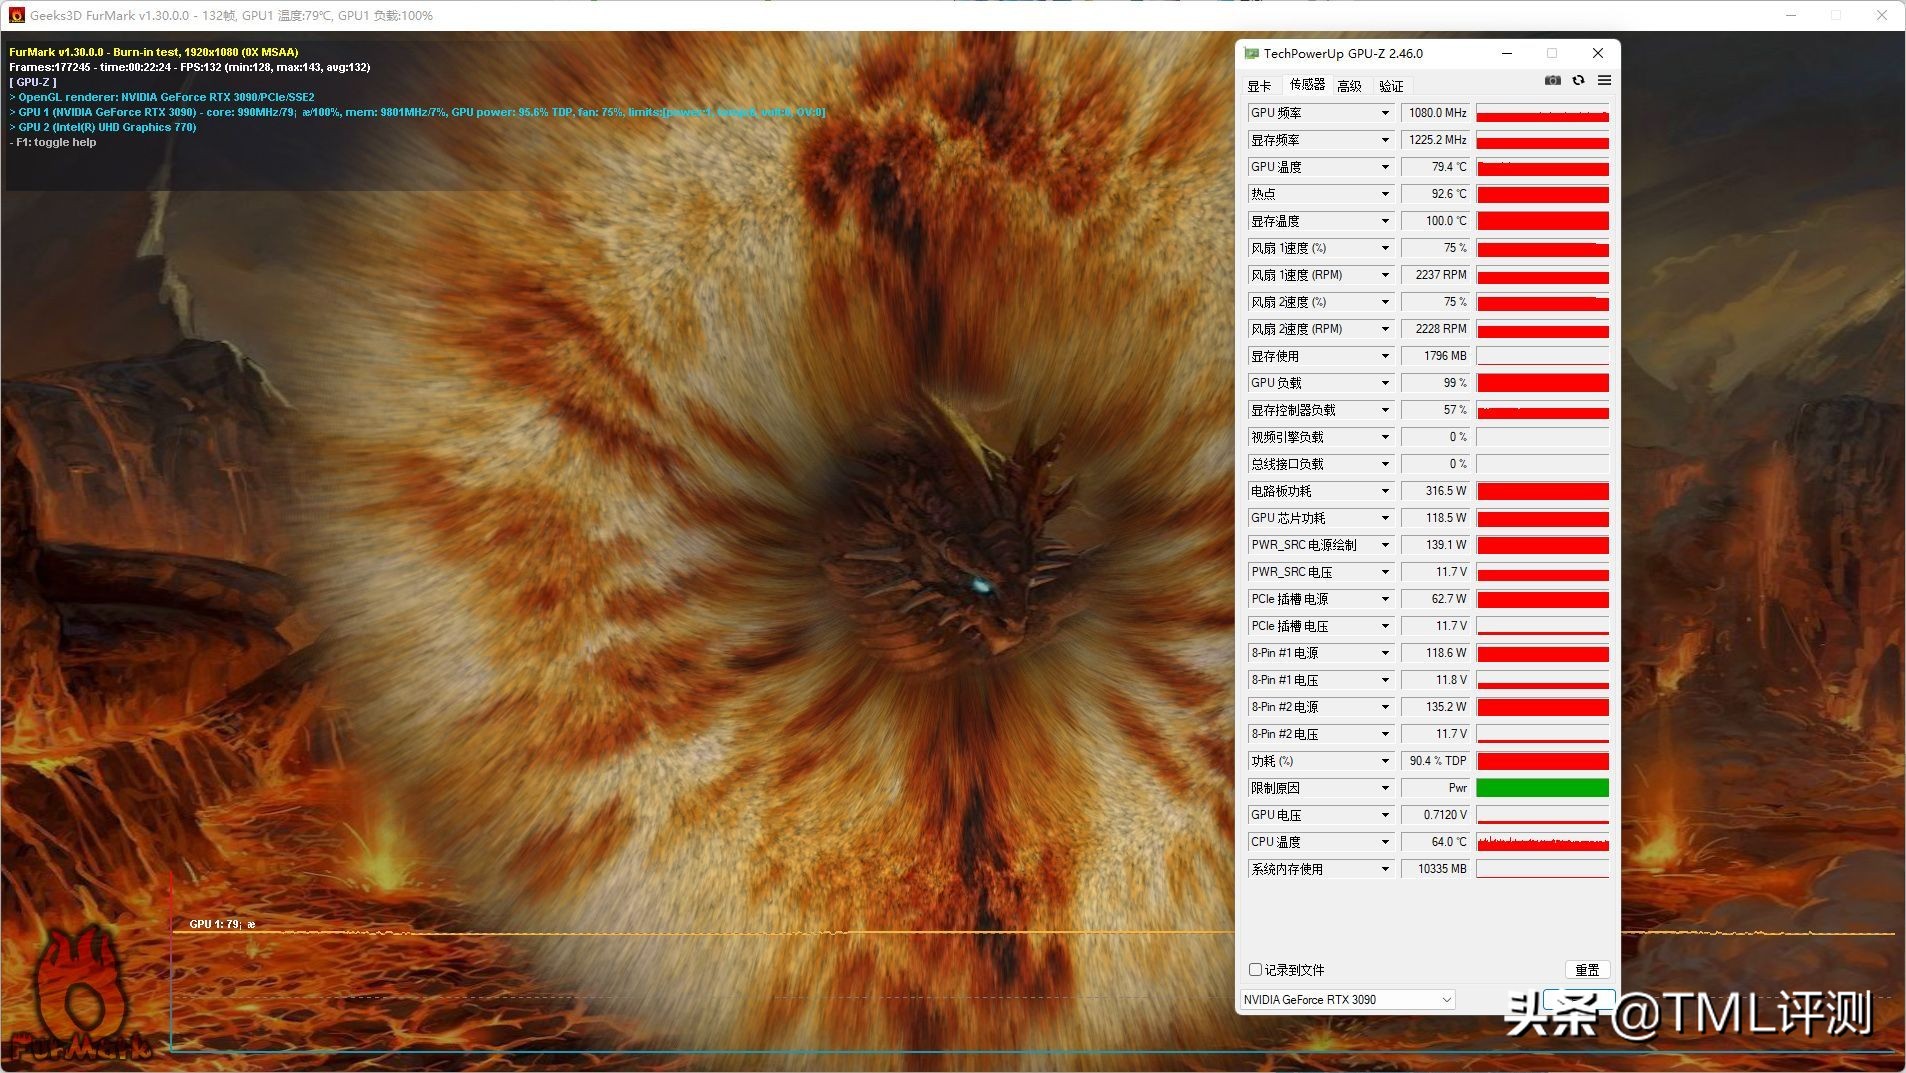This screenshot has width=1906, height=1073.
Task: Open the 风扇 1速度 (%) dropdown
Action: pos(1385,248)
